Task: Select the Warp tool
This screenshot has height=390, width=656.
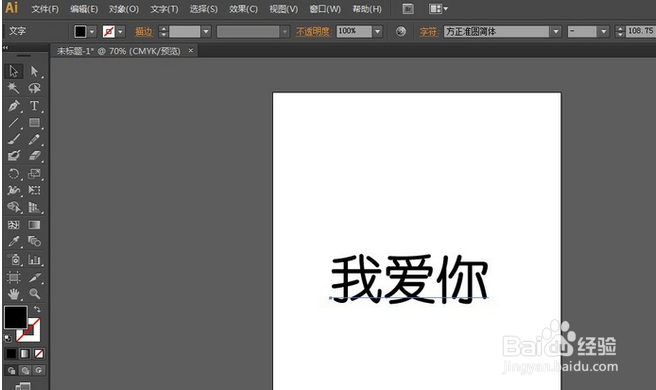Action: [x=13, y=190]
